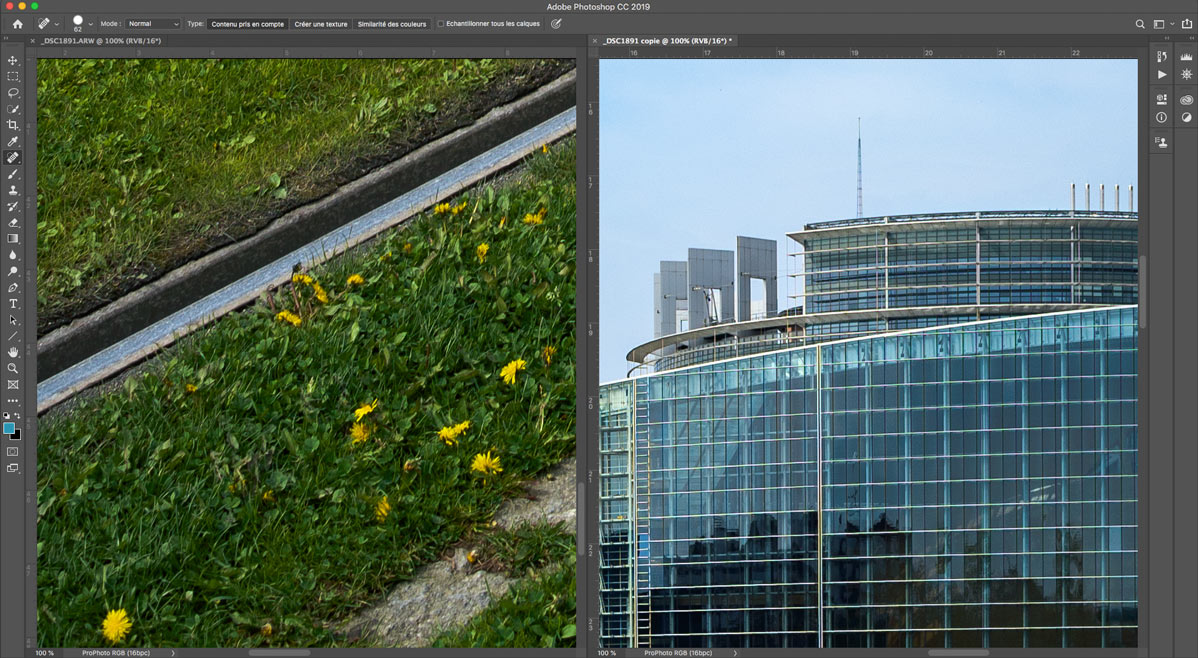Image resolution: width=1198 pixels, height=658 pixels.
Task: Click the Créer une texture button
Action: point(321,24)
